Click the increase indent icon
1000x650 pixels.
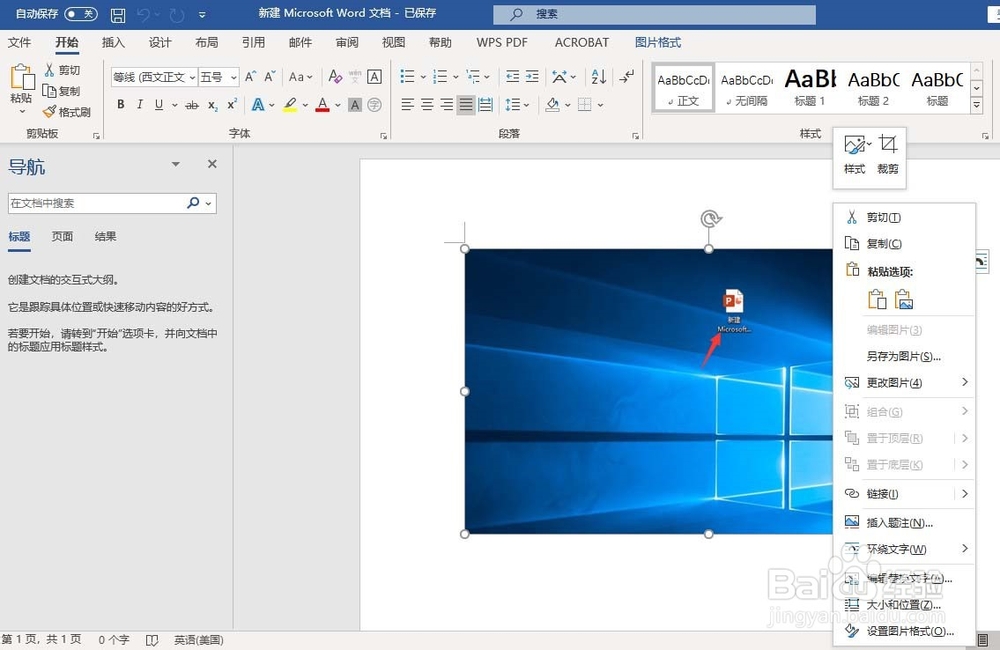pos(532,77)
